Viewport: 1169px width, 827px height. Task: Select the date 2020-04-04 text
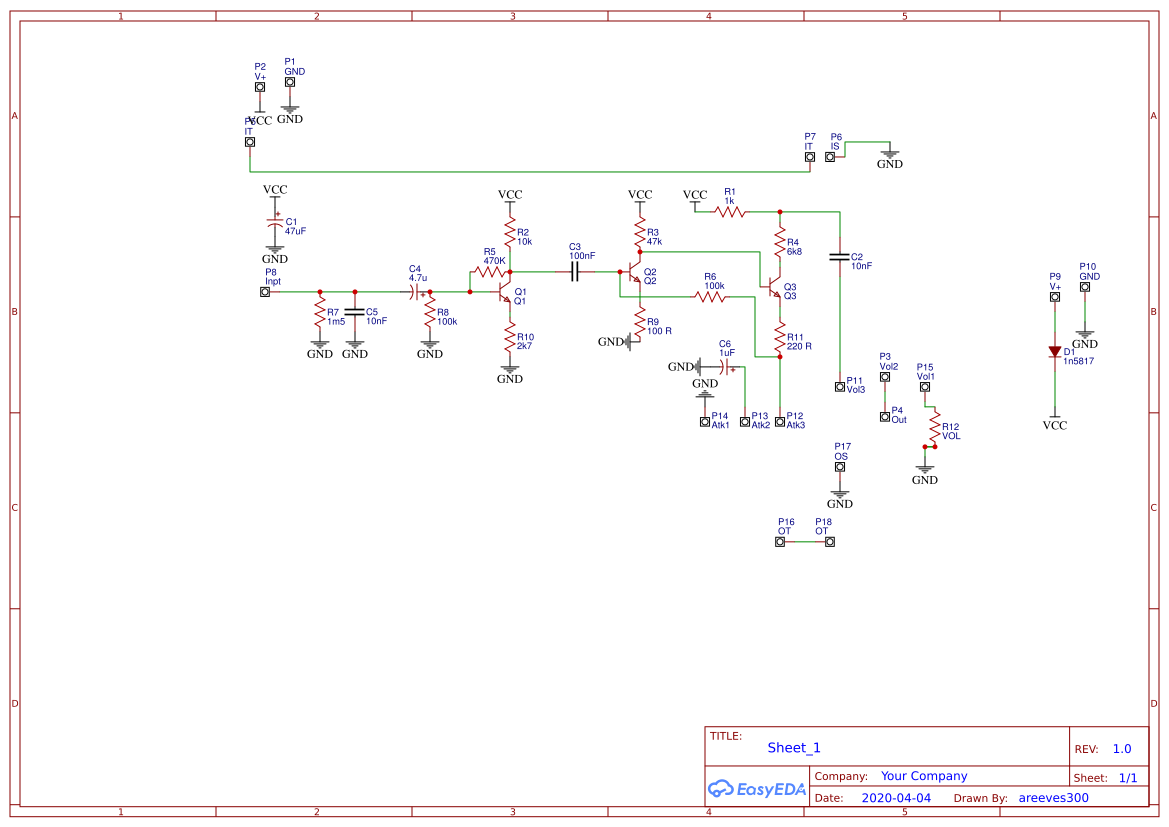[895, 797]
